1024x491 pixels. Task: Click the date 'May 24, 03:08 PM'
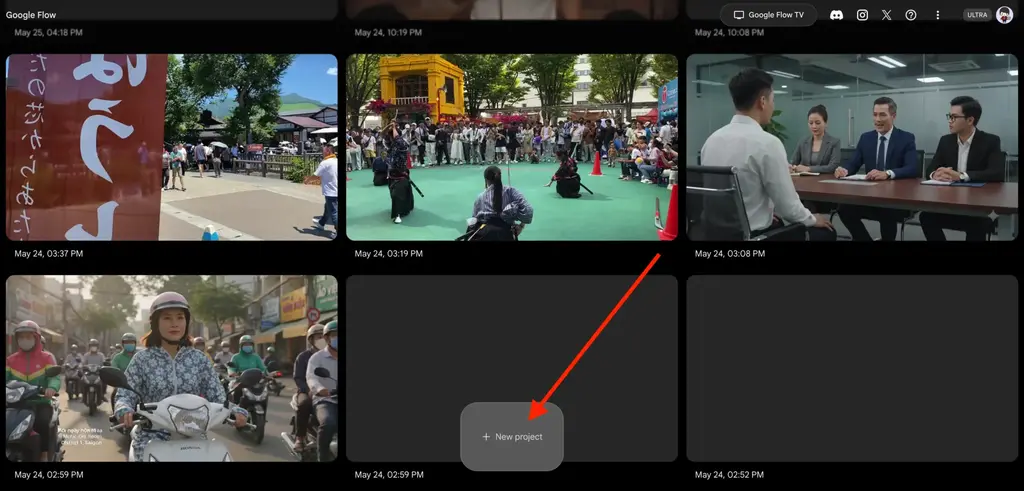(x=729, y=253)
